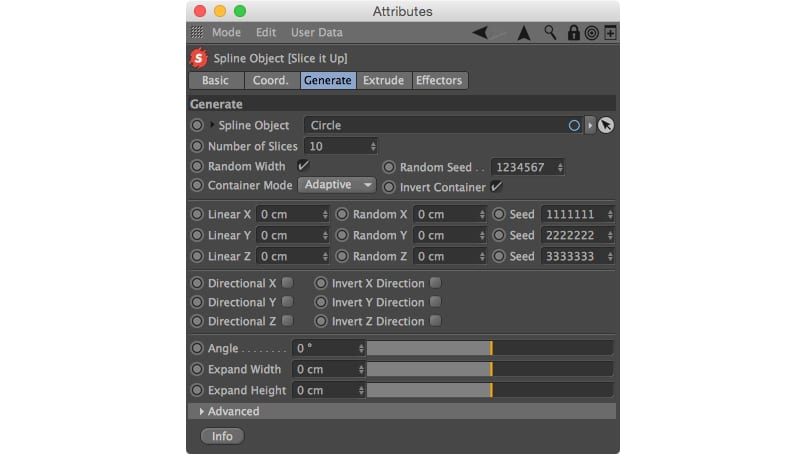The image size is (807, 454).
Task: Click the Number of Slices stepper arrows
Action: [373, 146]
